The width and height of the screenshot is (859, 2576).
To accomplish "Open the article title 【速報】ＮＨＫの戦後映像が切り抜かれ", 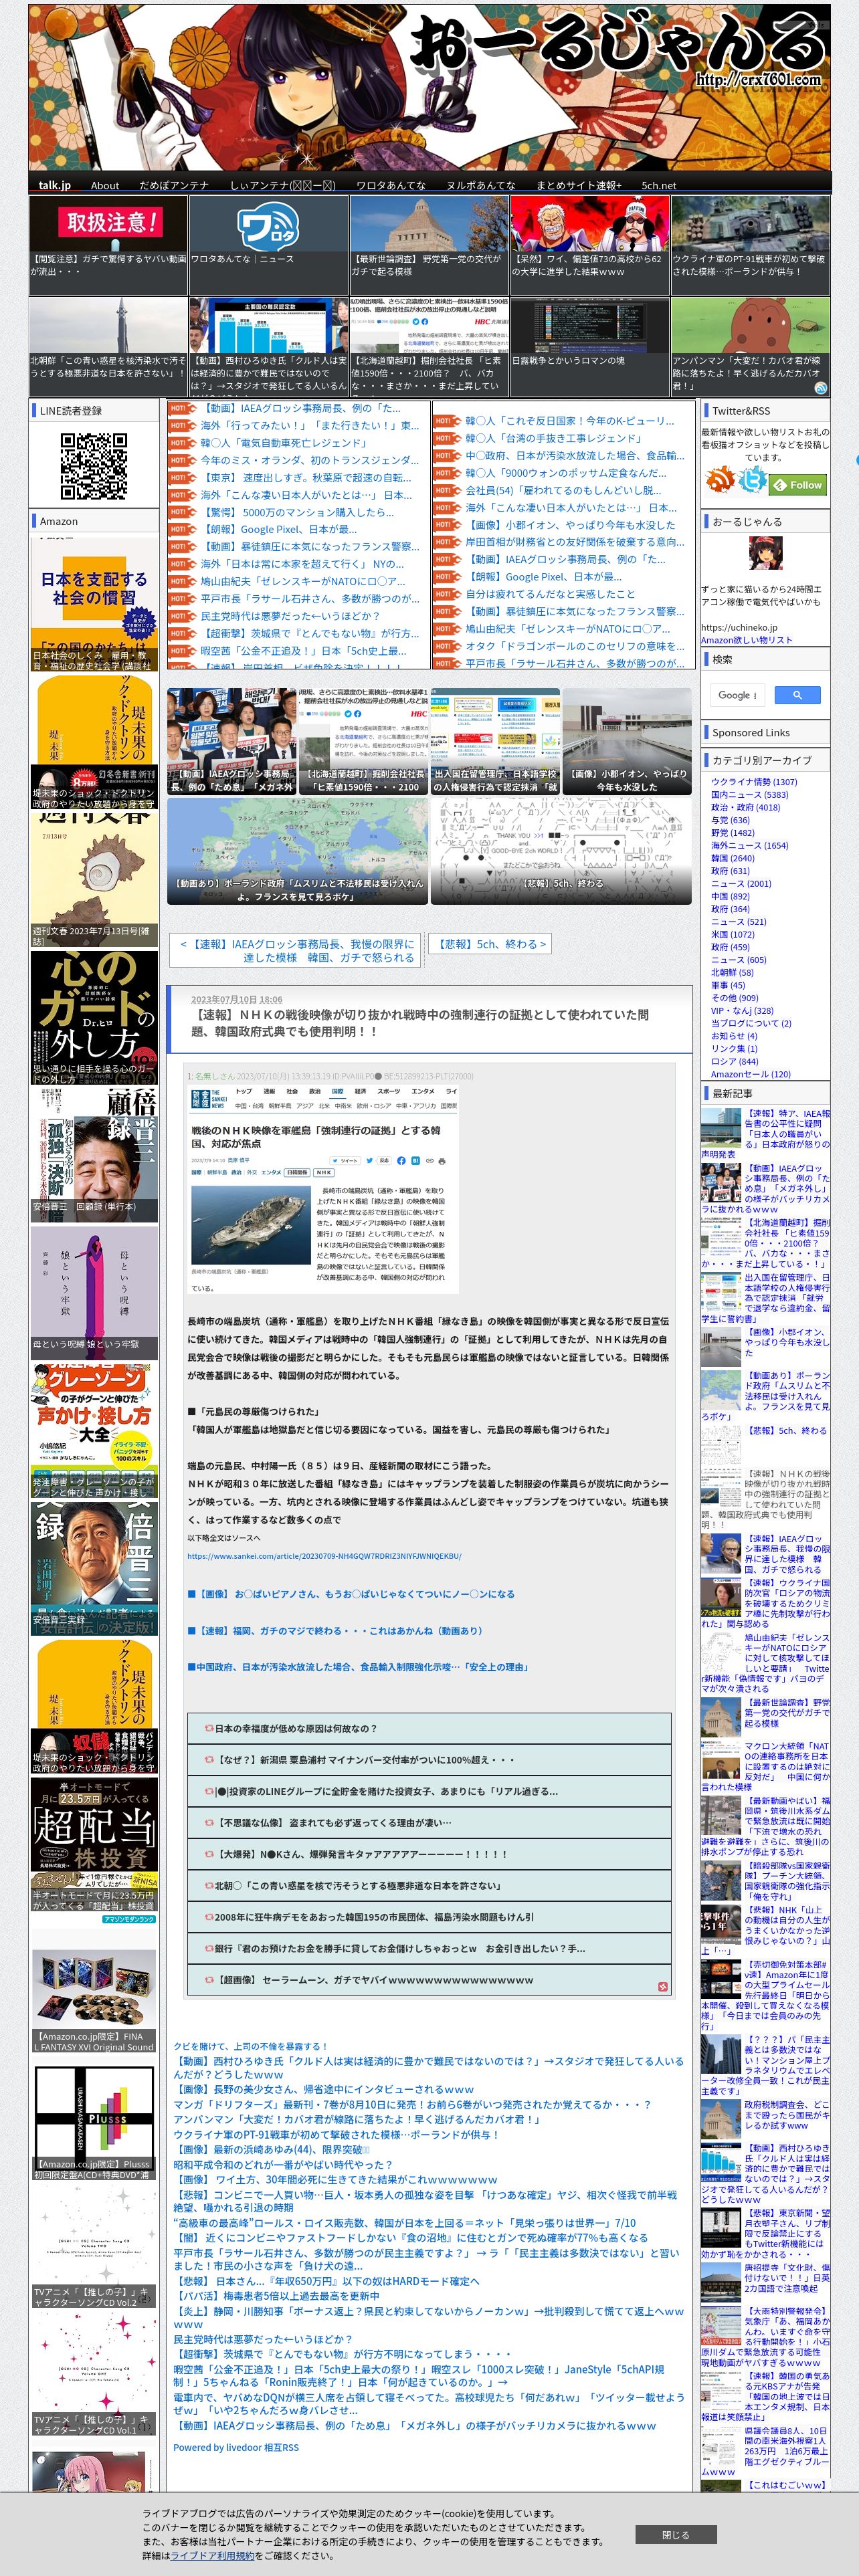I will tap(420, 1022).
